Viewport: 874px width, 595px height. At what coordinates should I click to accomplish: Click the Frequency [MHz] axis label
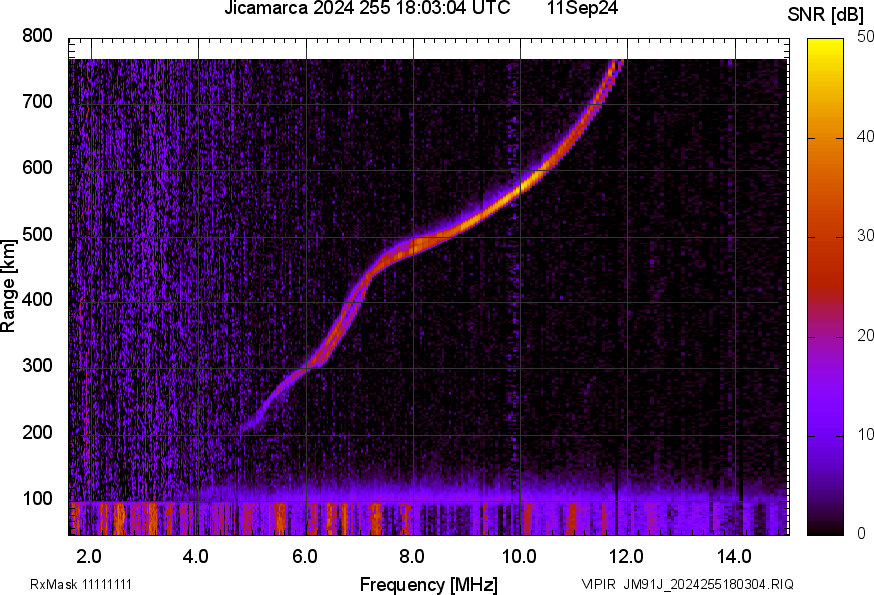tap(428, 583)
